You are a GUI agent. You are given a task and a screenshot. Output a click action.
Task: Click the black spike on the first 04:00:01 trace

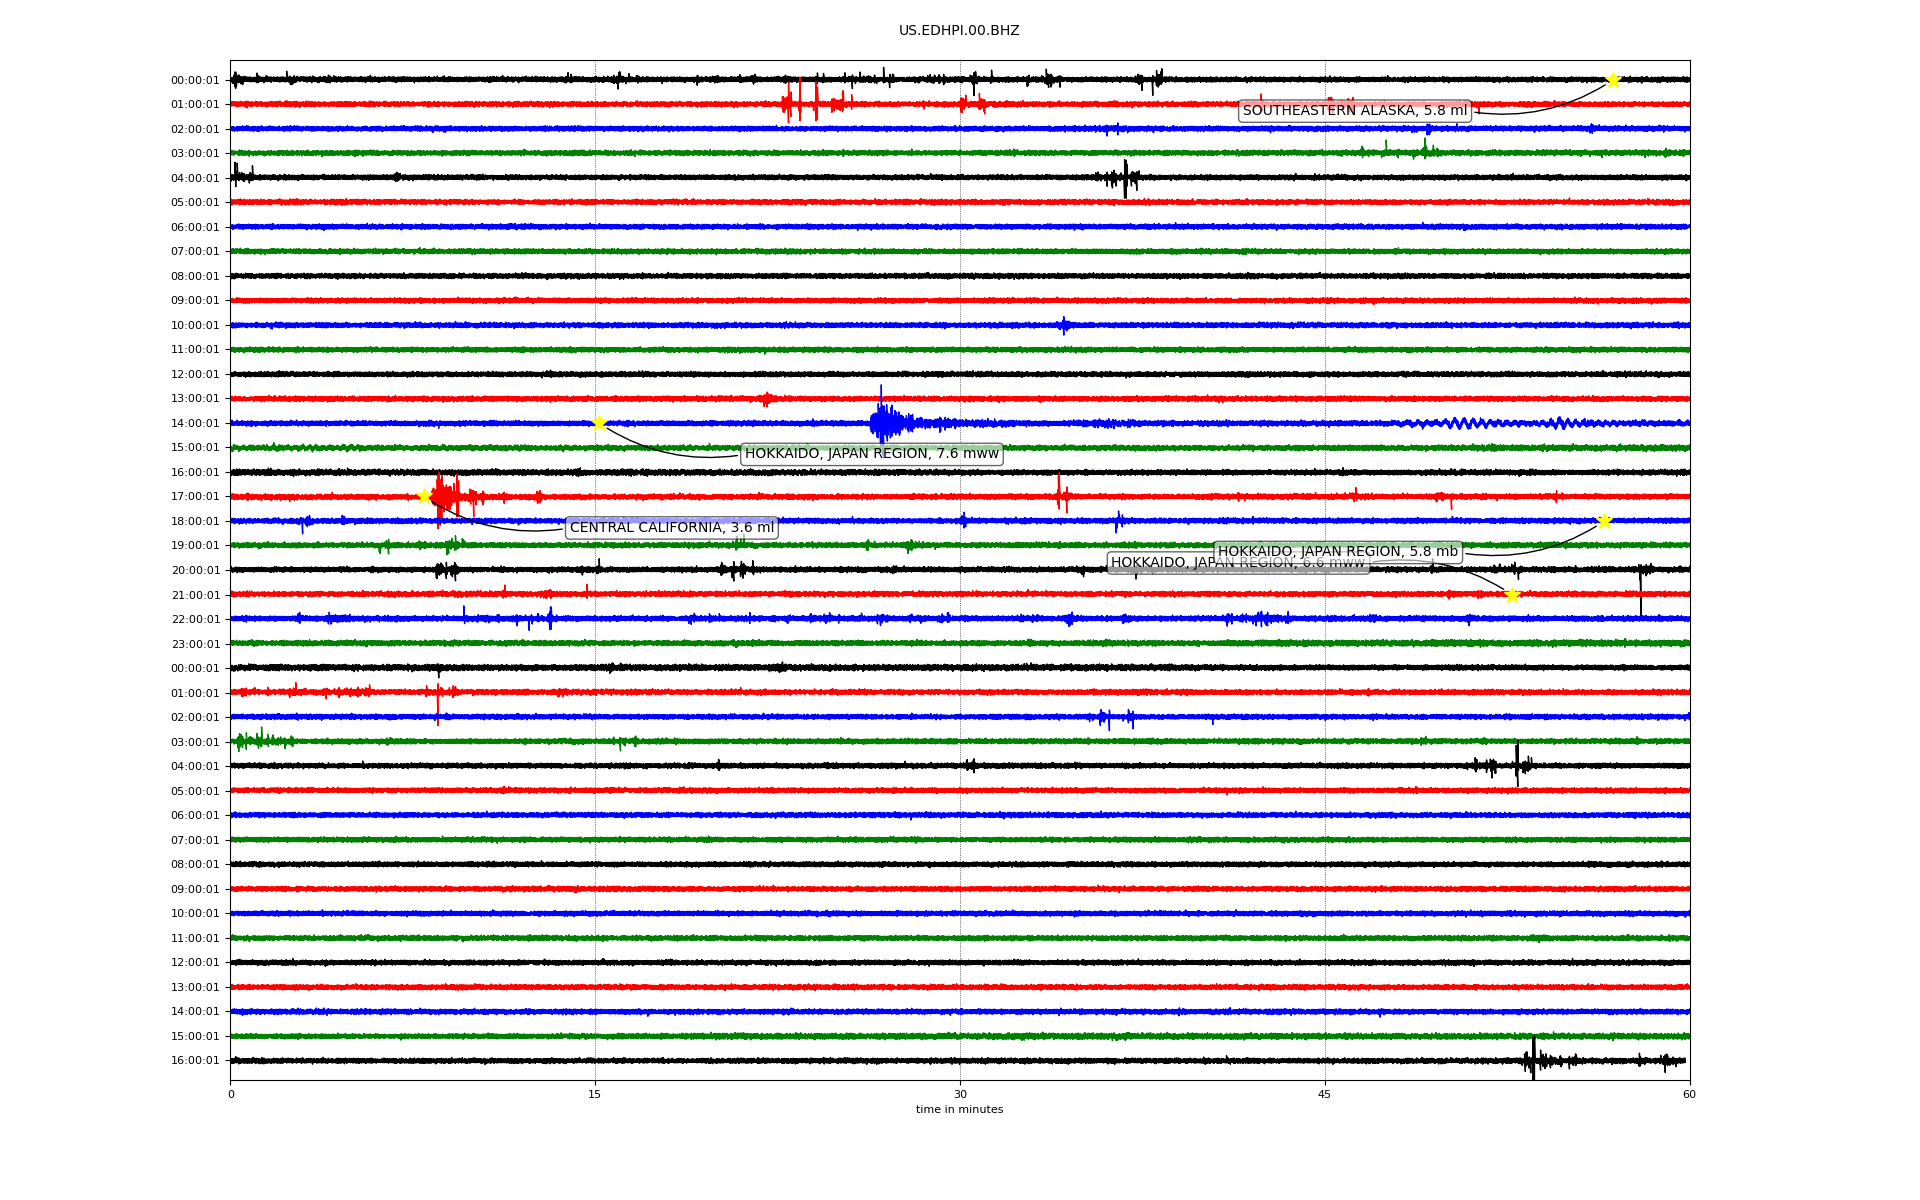[1125, 178]
